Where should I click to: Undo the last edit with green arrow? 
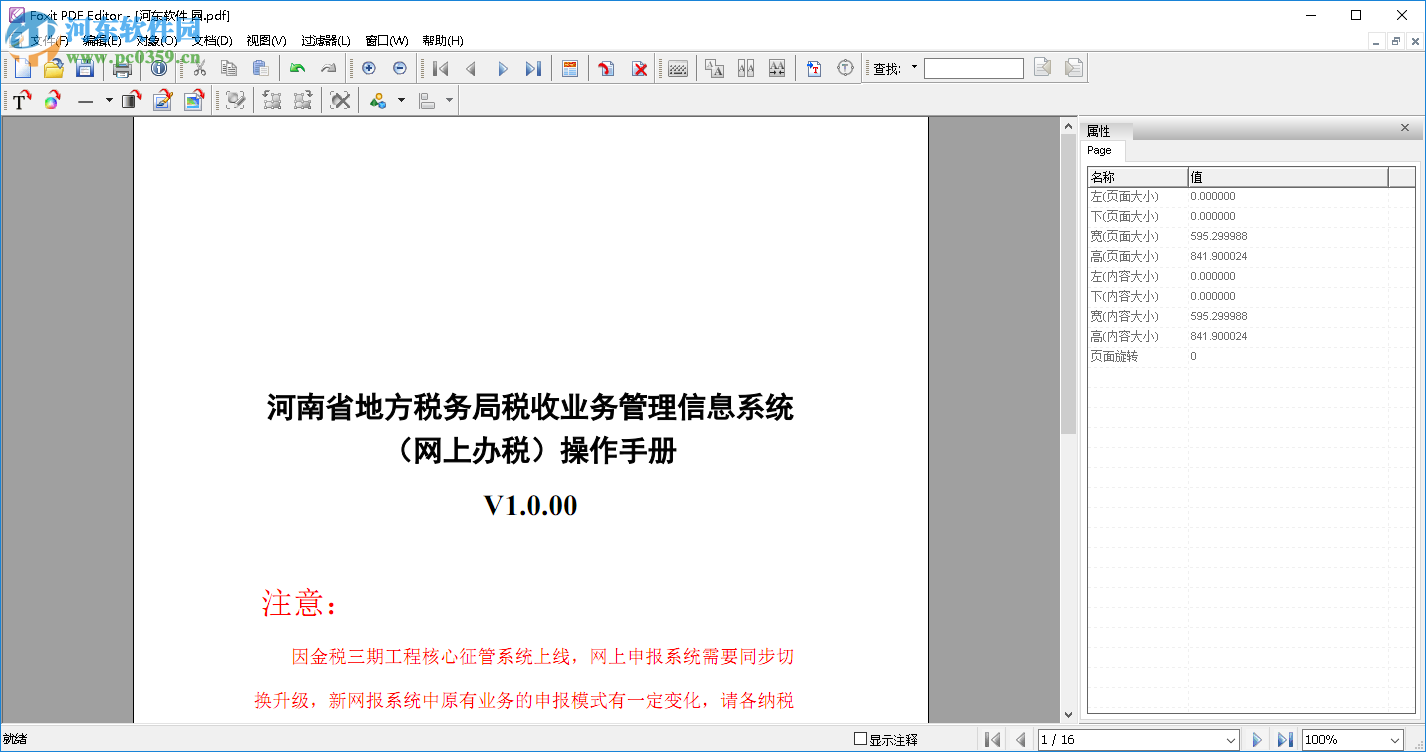coord(298,68)
